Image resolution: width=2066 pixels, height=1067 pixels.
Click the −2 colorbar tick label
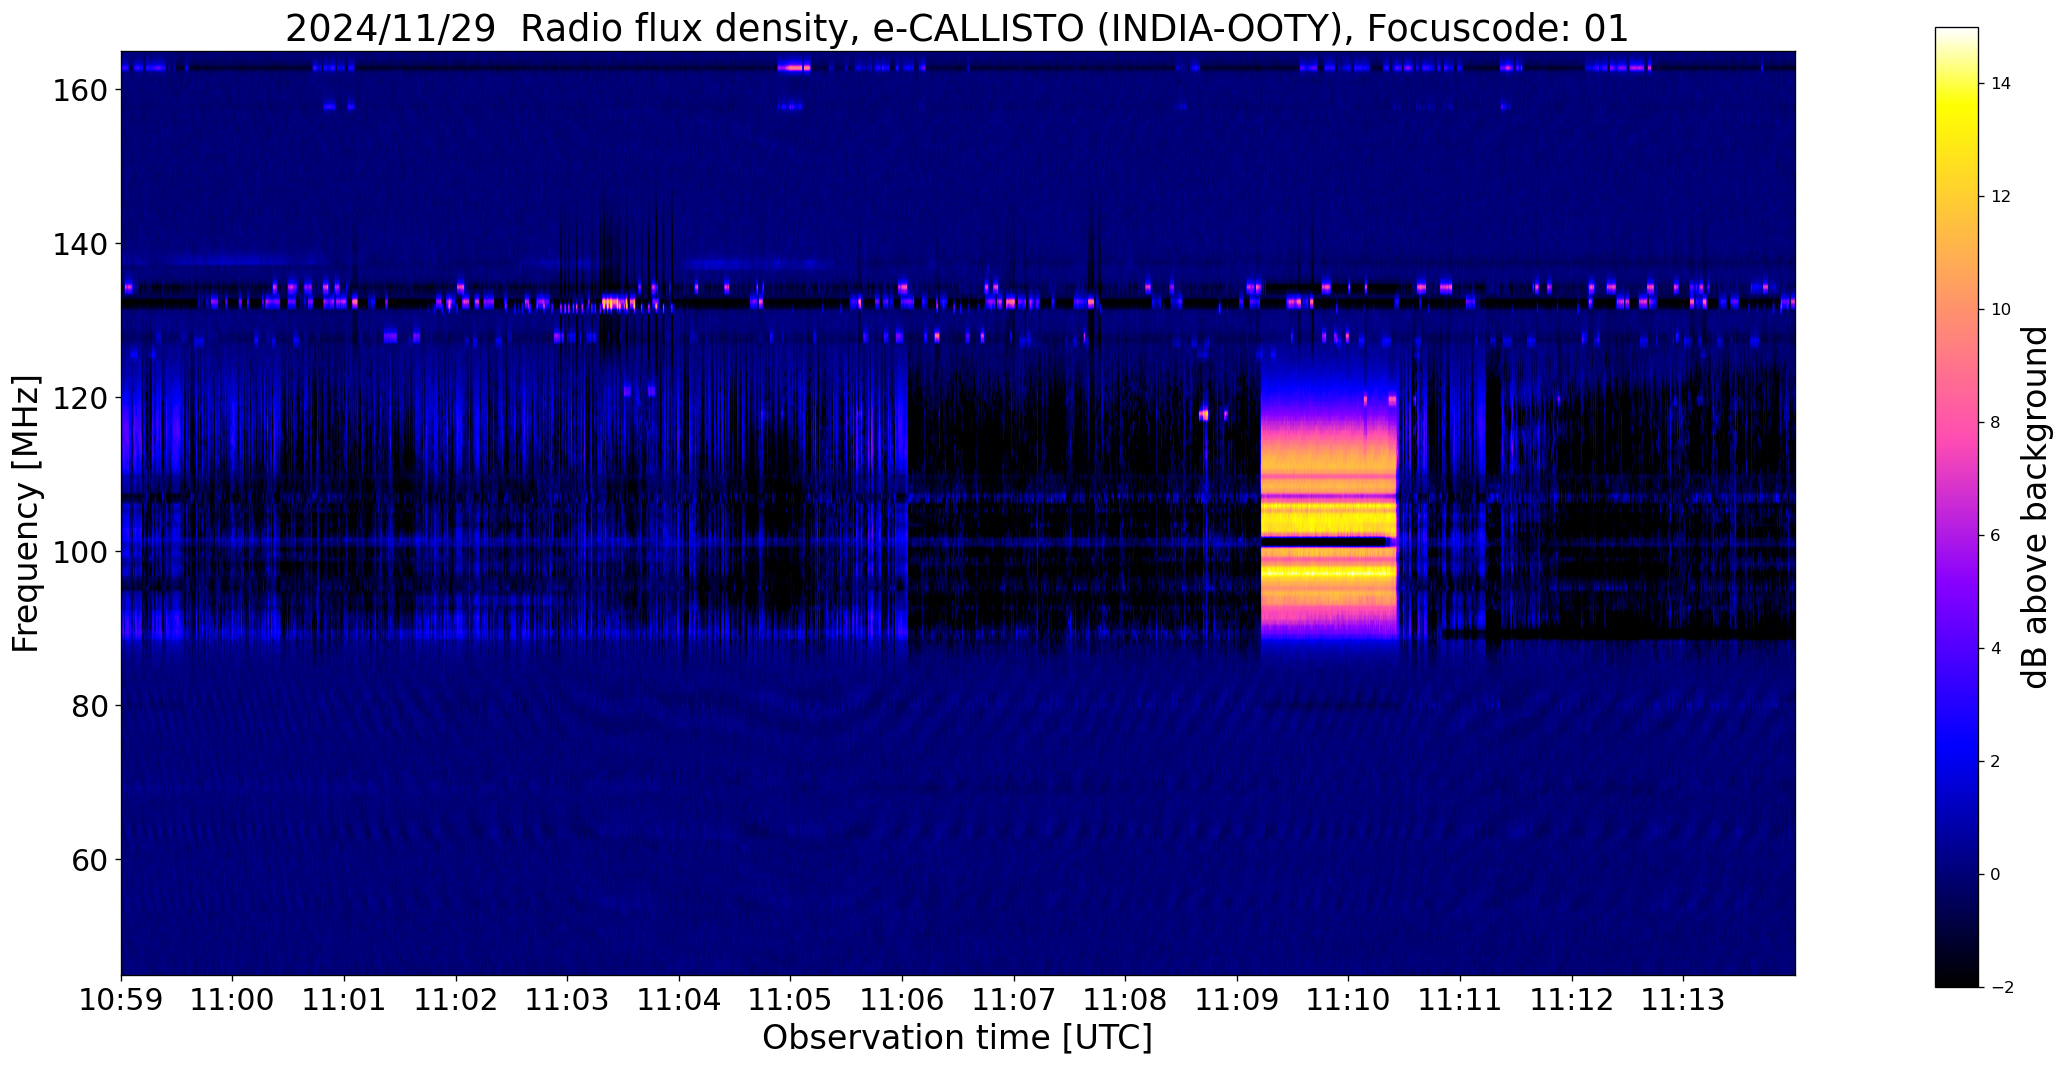point(2001,988)
